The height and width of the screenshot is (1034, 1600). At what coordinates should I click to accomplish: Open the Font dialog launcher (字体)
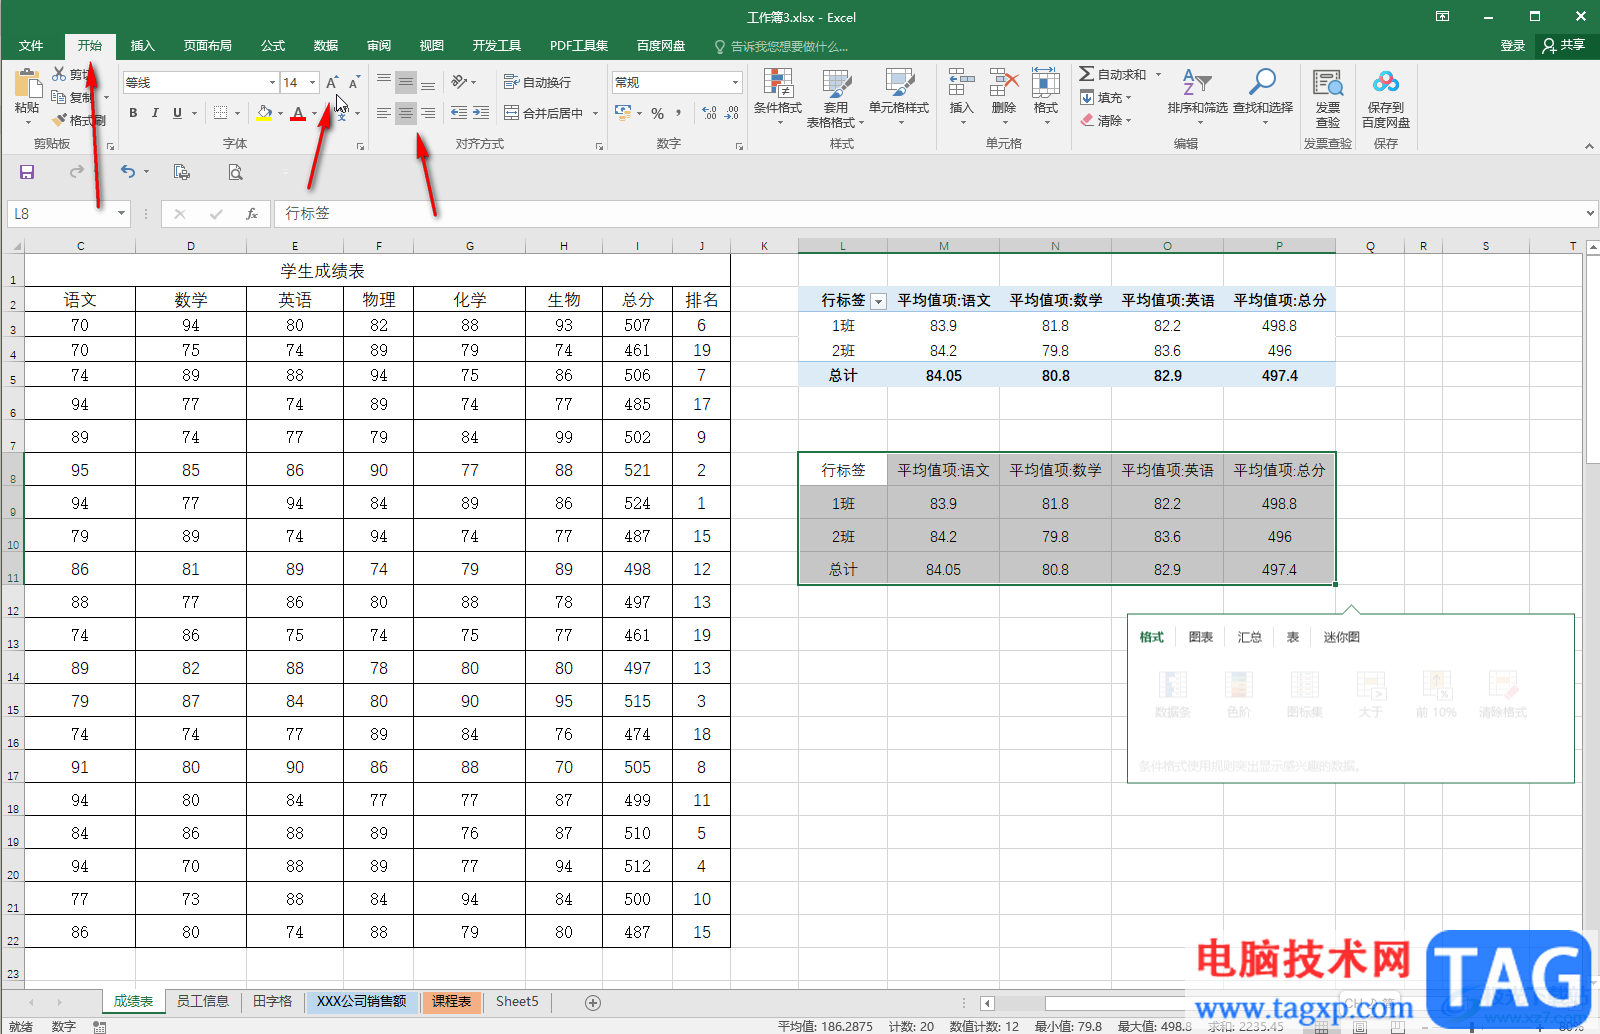point(360,146)
